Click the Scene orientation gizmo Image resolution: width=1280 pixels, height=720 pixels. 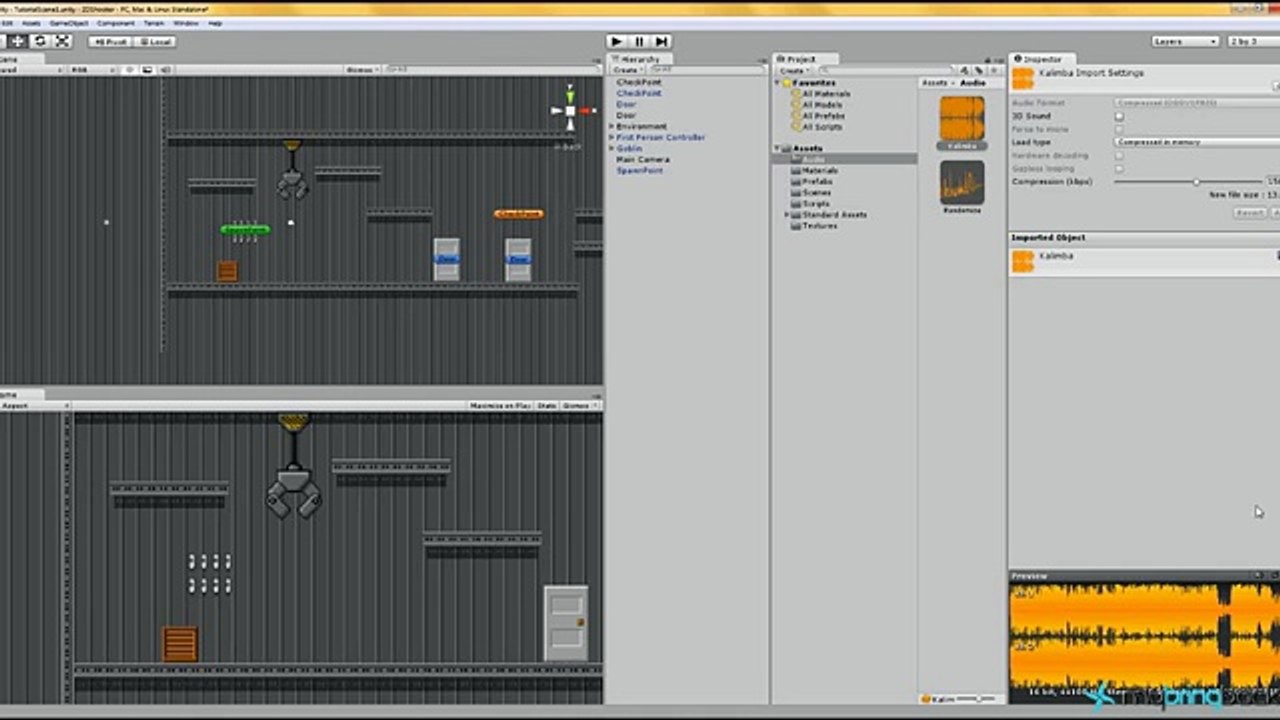[570, 110]
